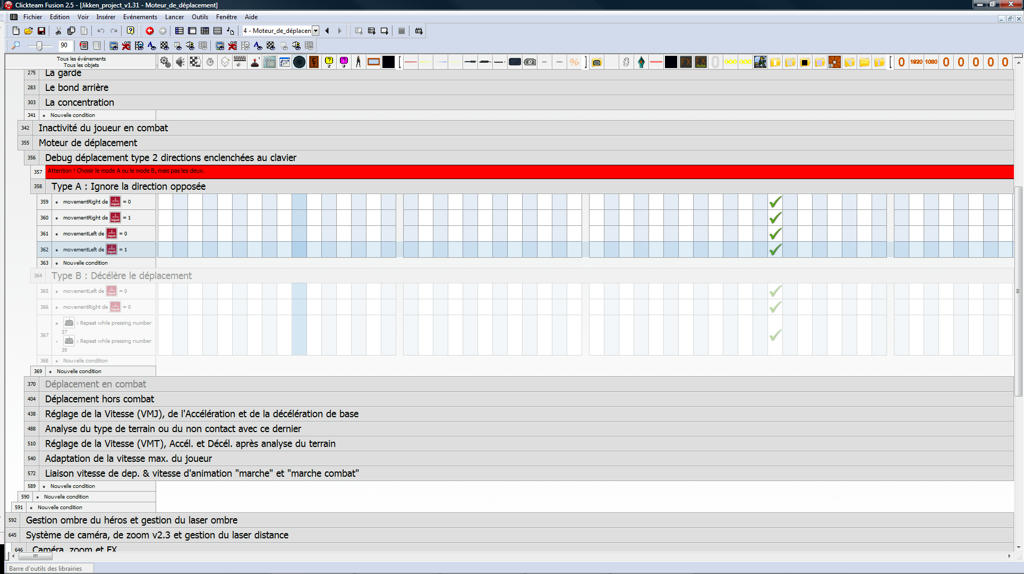Click 'Tous les événements' header label

pos(81,59)
